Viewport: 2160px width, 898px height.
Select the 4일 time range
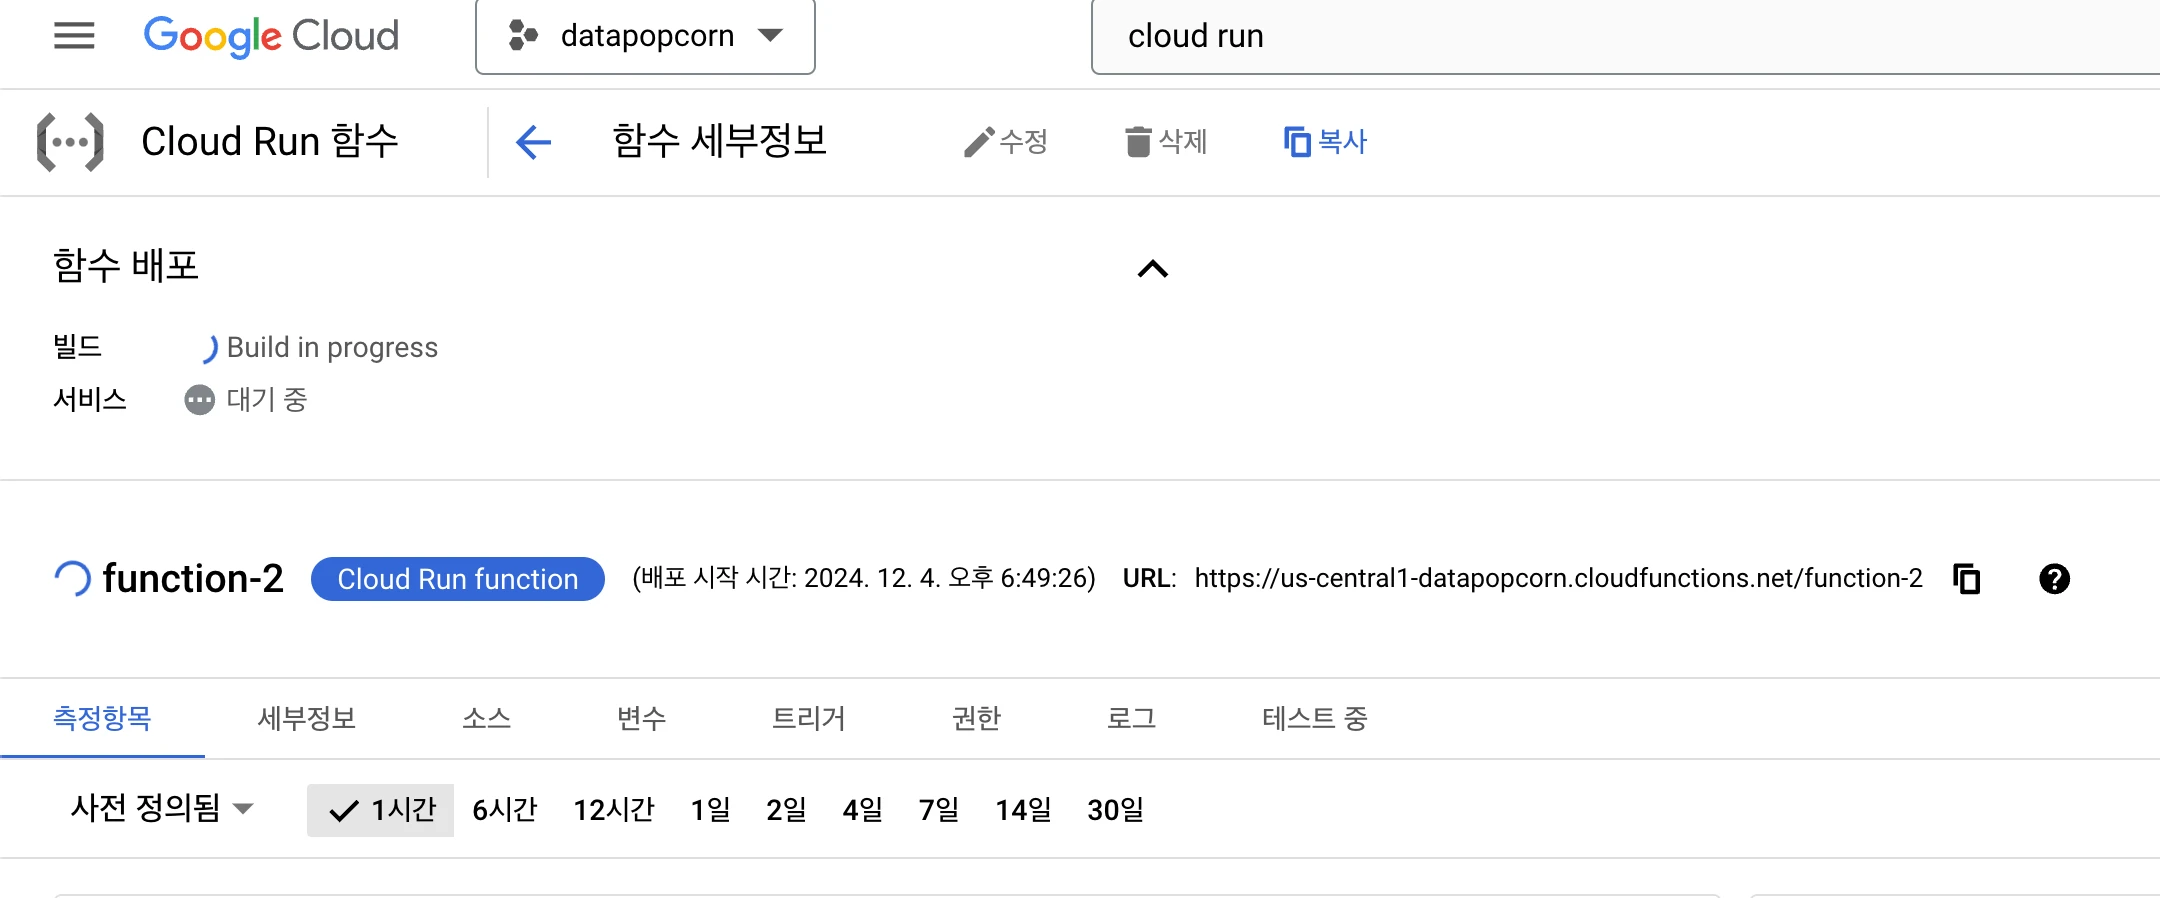pyautogui.click(x=863, y=810)
